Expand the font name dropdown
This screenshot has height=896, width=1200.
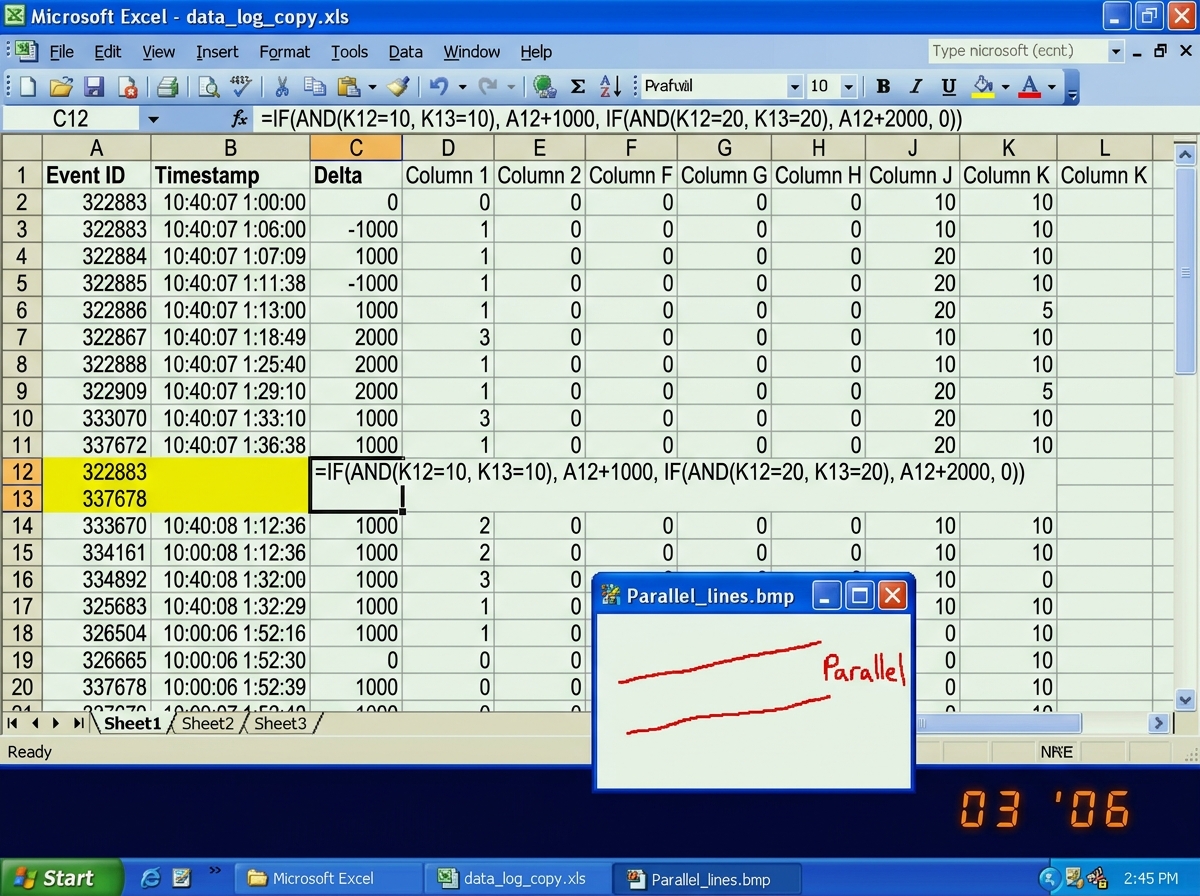[x=795, y=86]
